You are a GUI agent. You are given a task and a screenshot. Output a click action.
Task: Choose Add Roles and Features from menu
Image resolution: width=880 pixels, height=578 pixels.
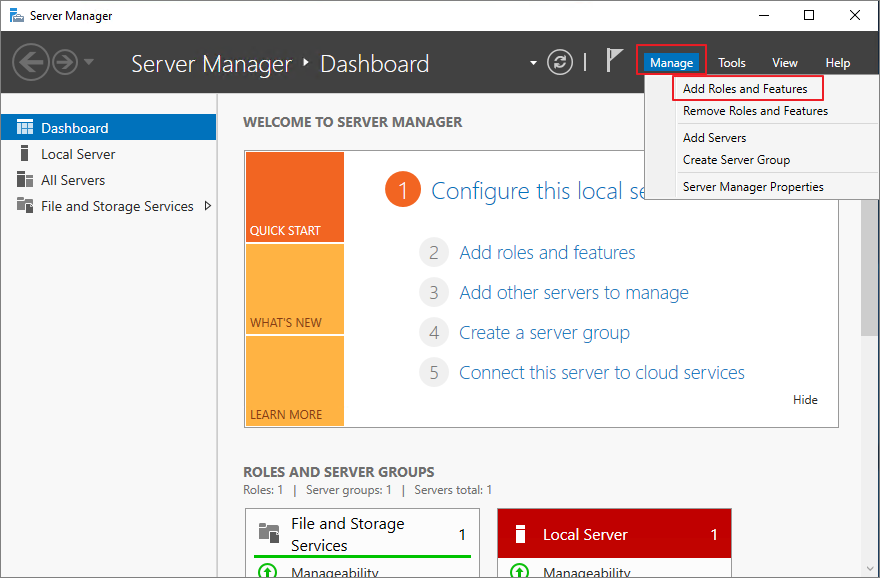pos(745,89)
